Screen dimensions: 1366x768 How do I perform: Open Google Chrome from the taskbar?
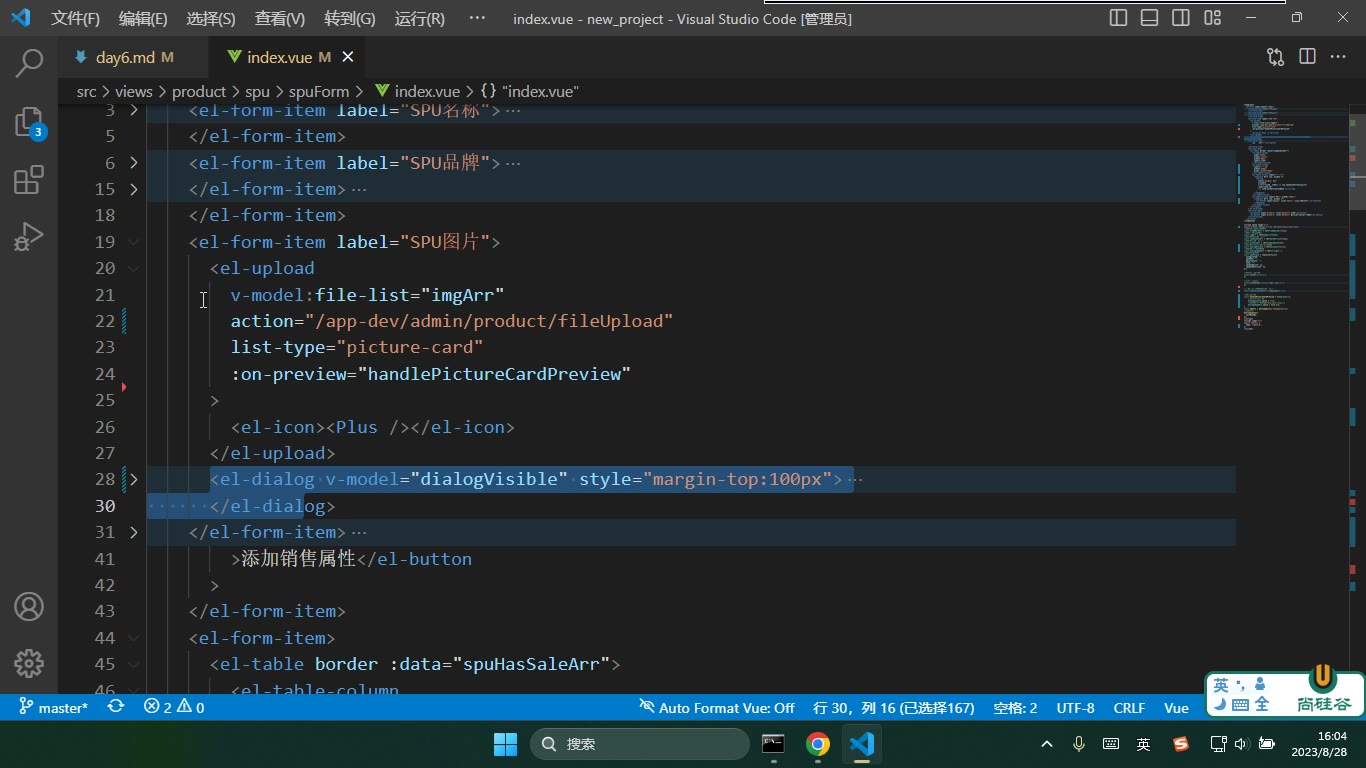pyautogui.click(x=818, y=744)
